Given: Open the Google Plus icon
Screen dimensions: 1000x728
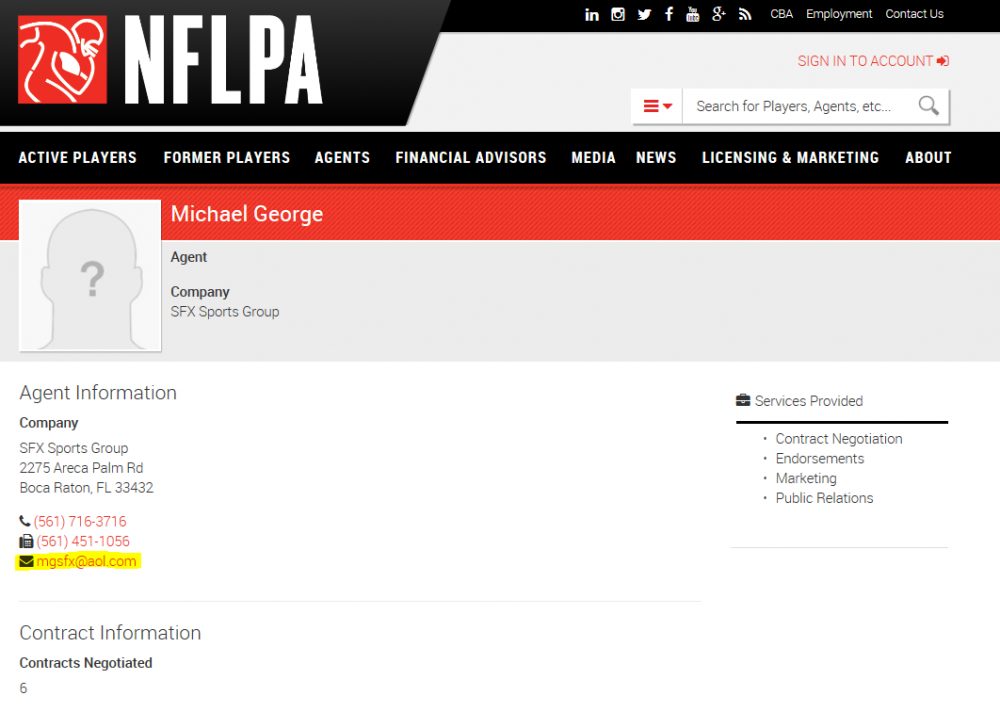Looking at the screenshot, I should coord(719,14).
